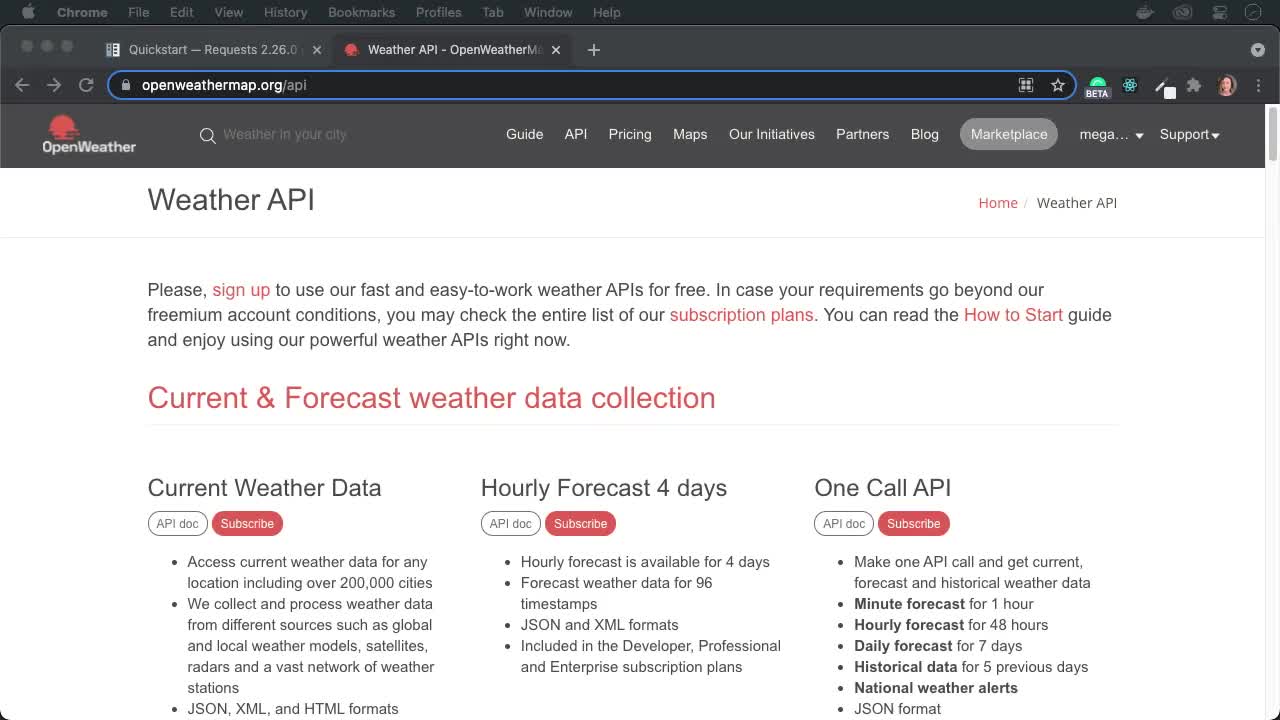Viewport: 1280px width, 720px height.
Task: Open the React Developer Tools extension
Action: pyautogui.click(x=1130, y=85)
